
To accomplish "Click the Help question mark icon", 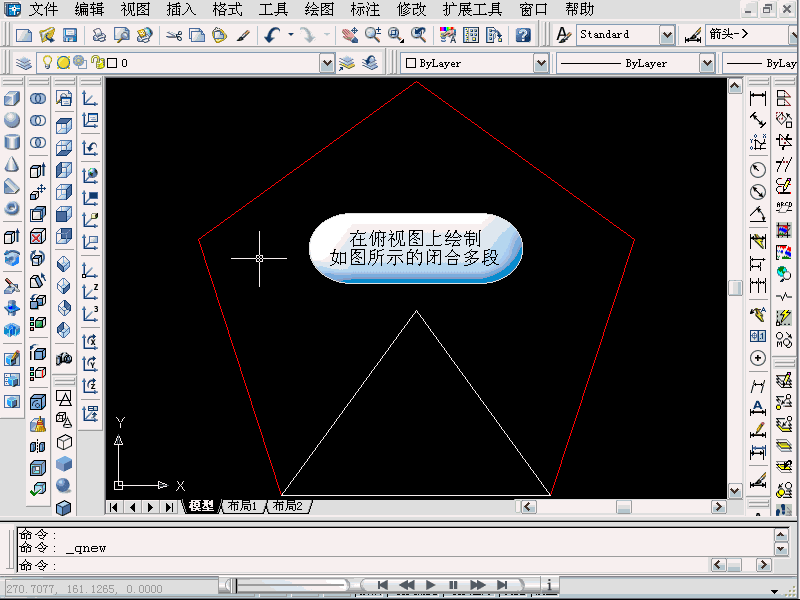I will pyautogui.click(x=523, y=35).
